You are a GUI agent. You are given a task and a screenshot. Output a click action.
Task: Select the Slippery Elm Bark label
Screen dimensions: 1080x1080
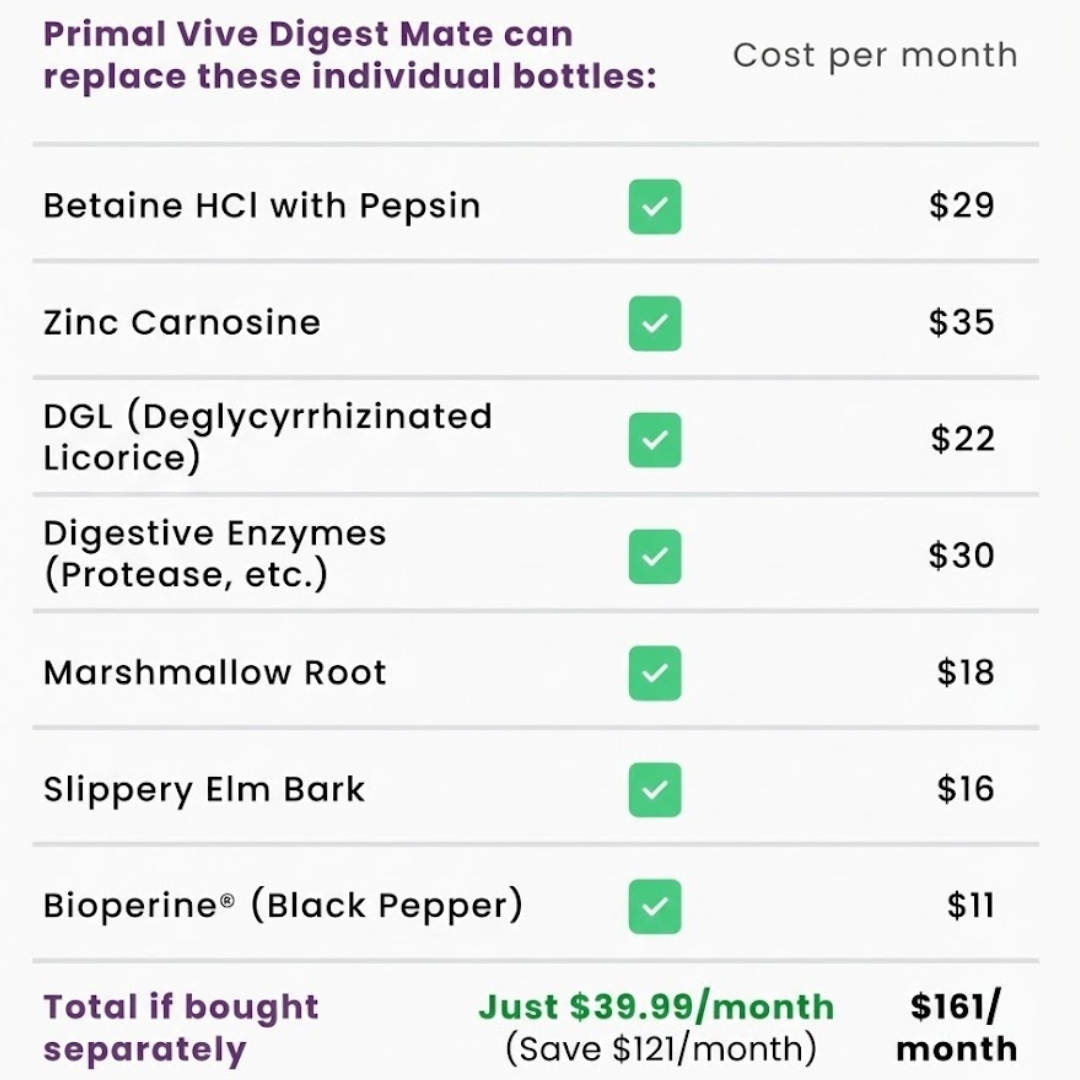pos(205,790)
